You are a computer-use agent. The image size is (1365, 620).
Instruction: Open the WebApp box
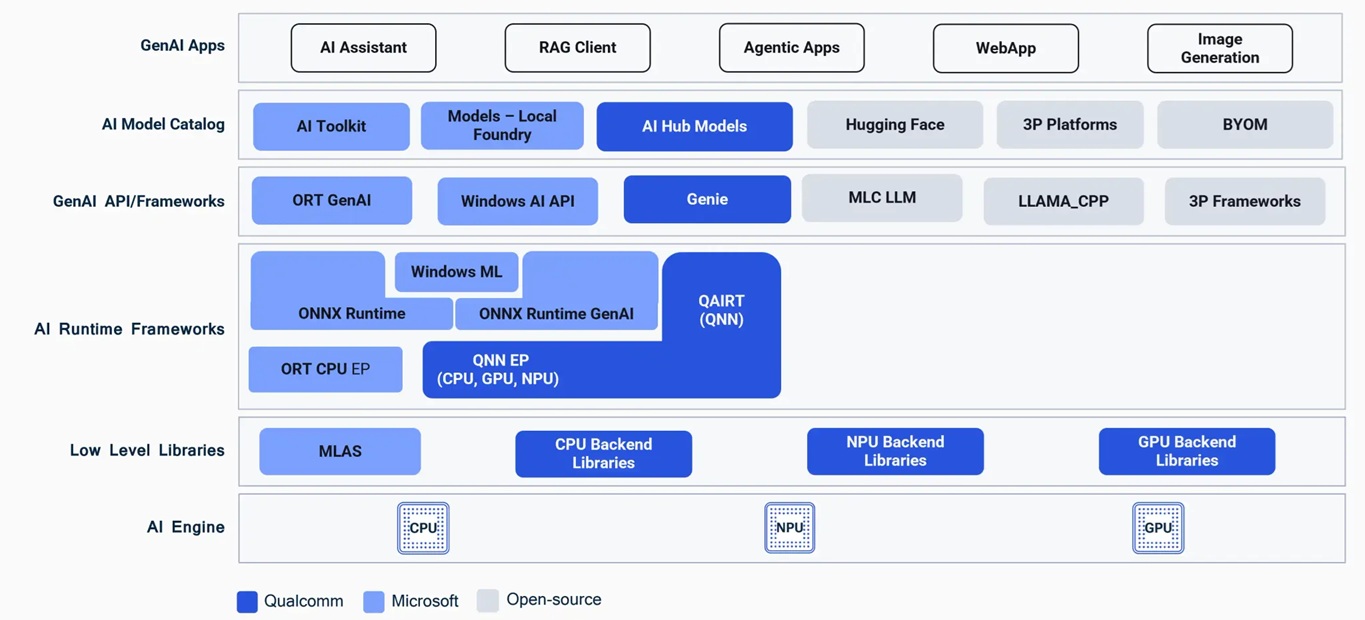coord(1005,48)
